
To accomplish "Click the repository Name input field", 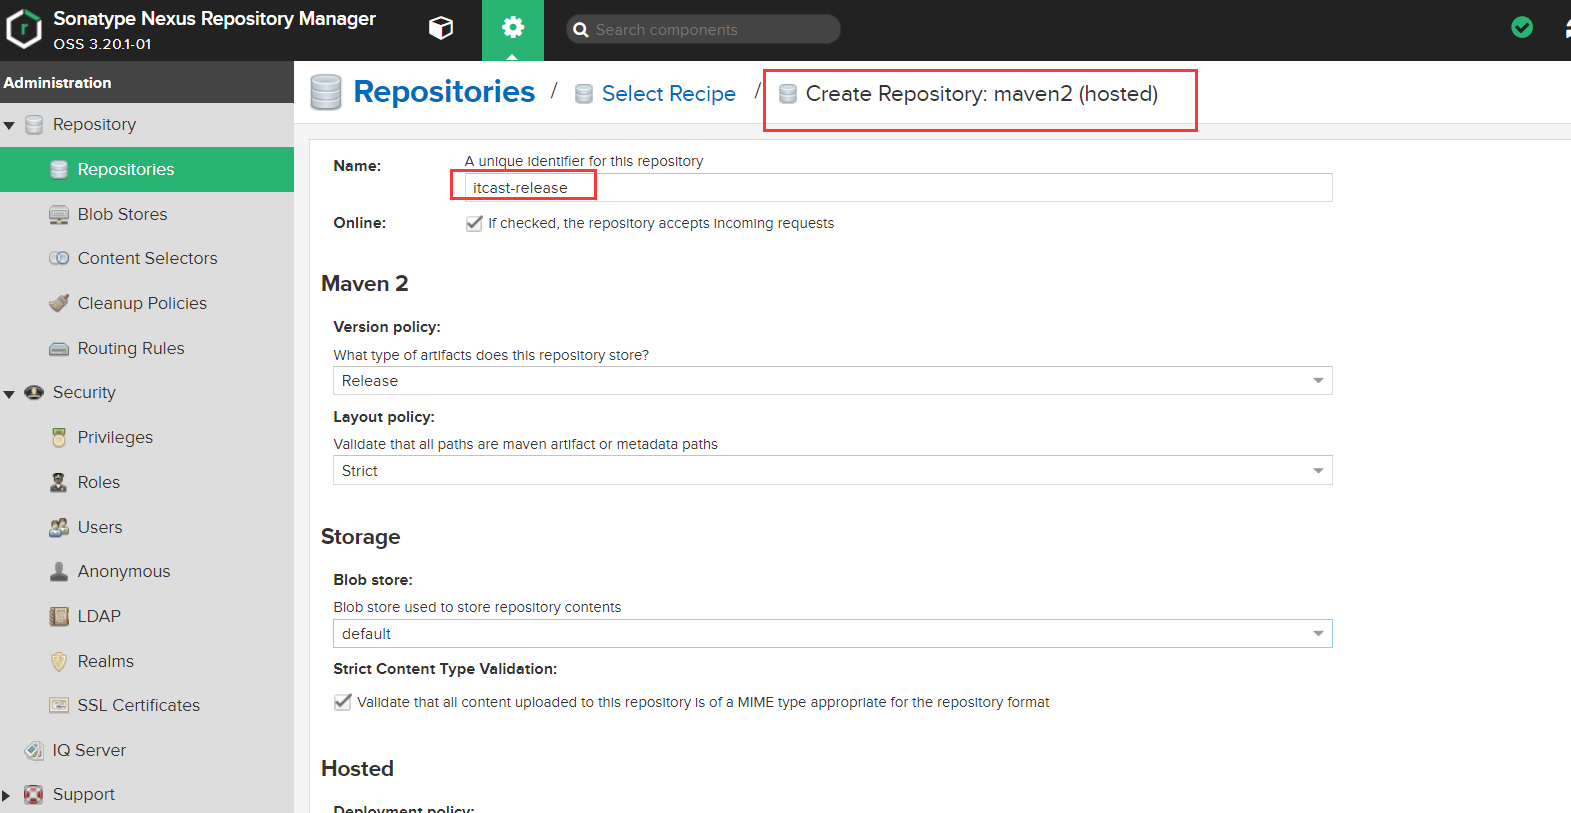I will point(898,187).
